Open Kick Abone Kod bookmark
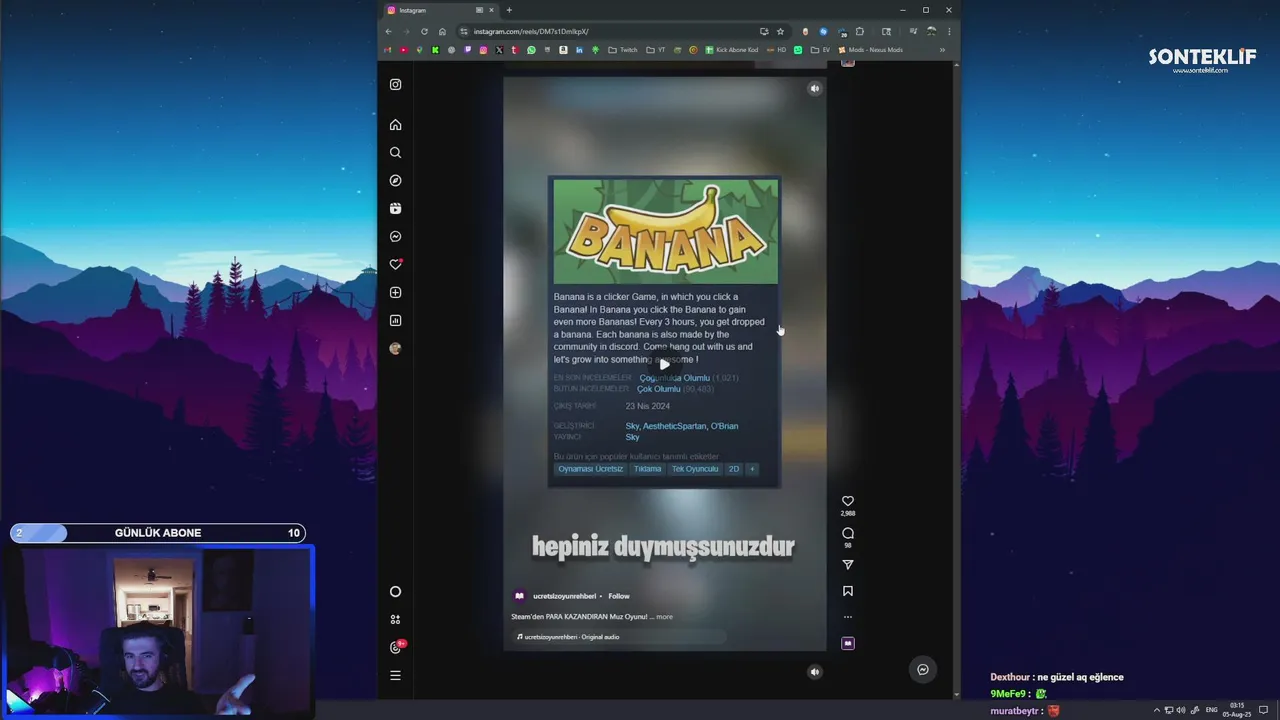The width and height of the screenshot is (1280, 720). [732, 50]
